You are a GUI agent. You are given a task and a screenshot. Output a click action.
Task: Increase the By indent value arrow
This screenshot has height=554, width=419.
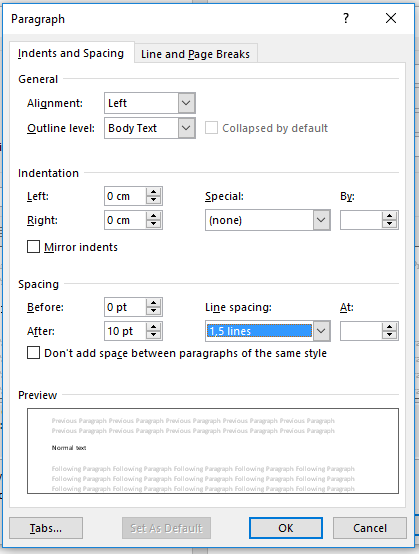coord(390,216)
